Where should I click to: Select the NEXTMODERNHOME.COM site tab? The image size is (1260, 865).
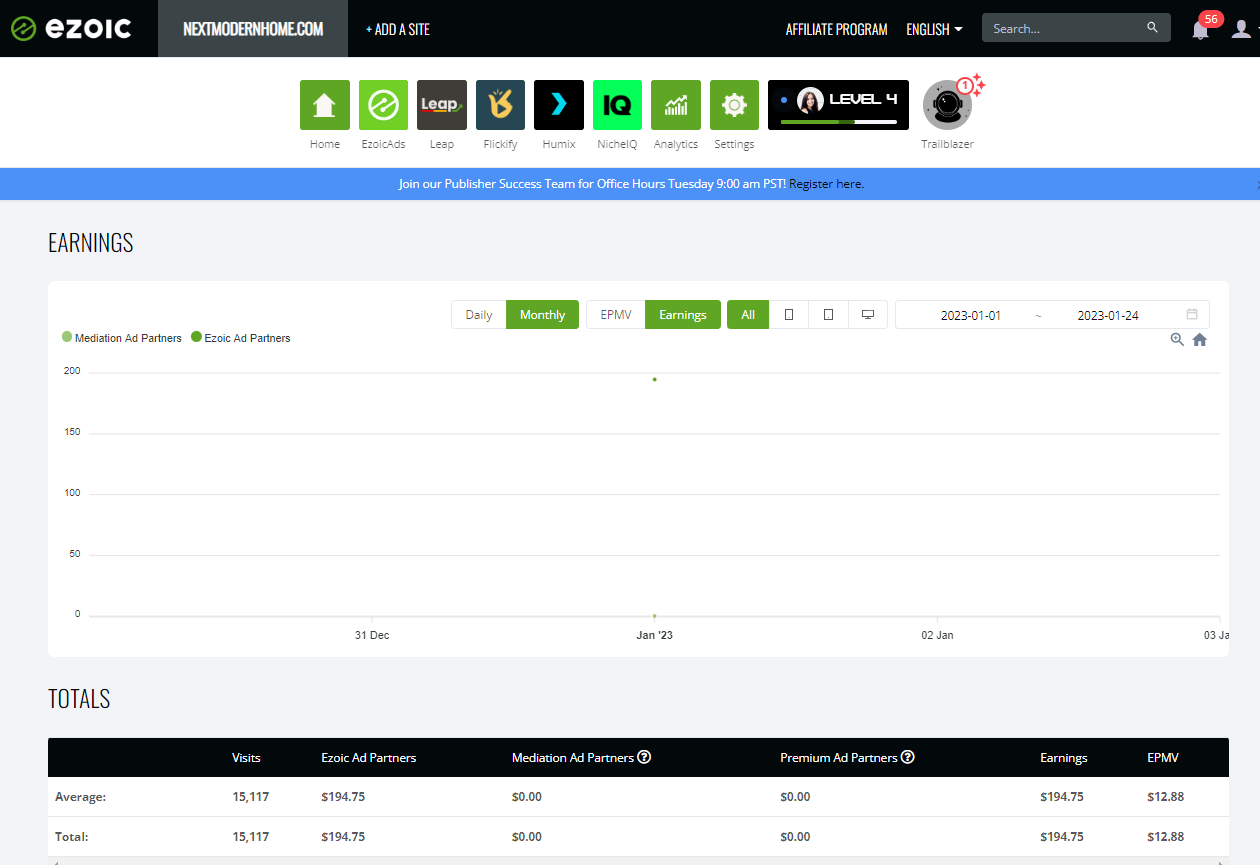pyautogui.click(x=253, y=29)
